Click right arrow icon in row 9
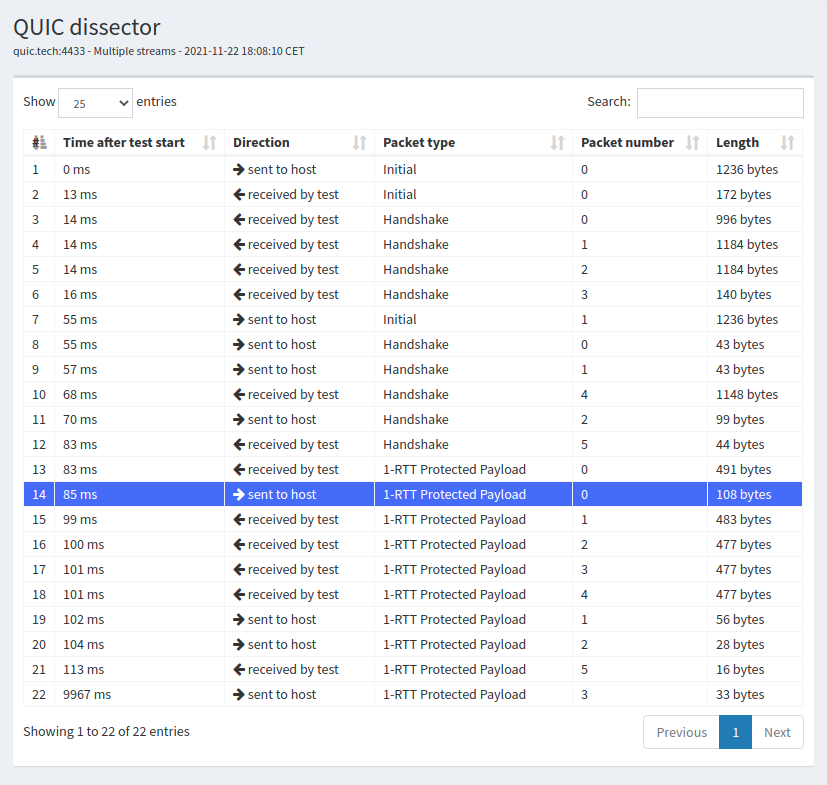 click(239, 369)
